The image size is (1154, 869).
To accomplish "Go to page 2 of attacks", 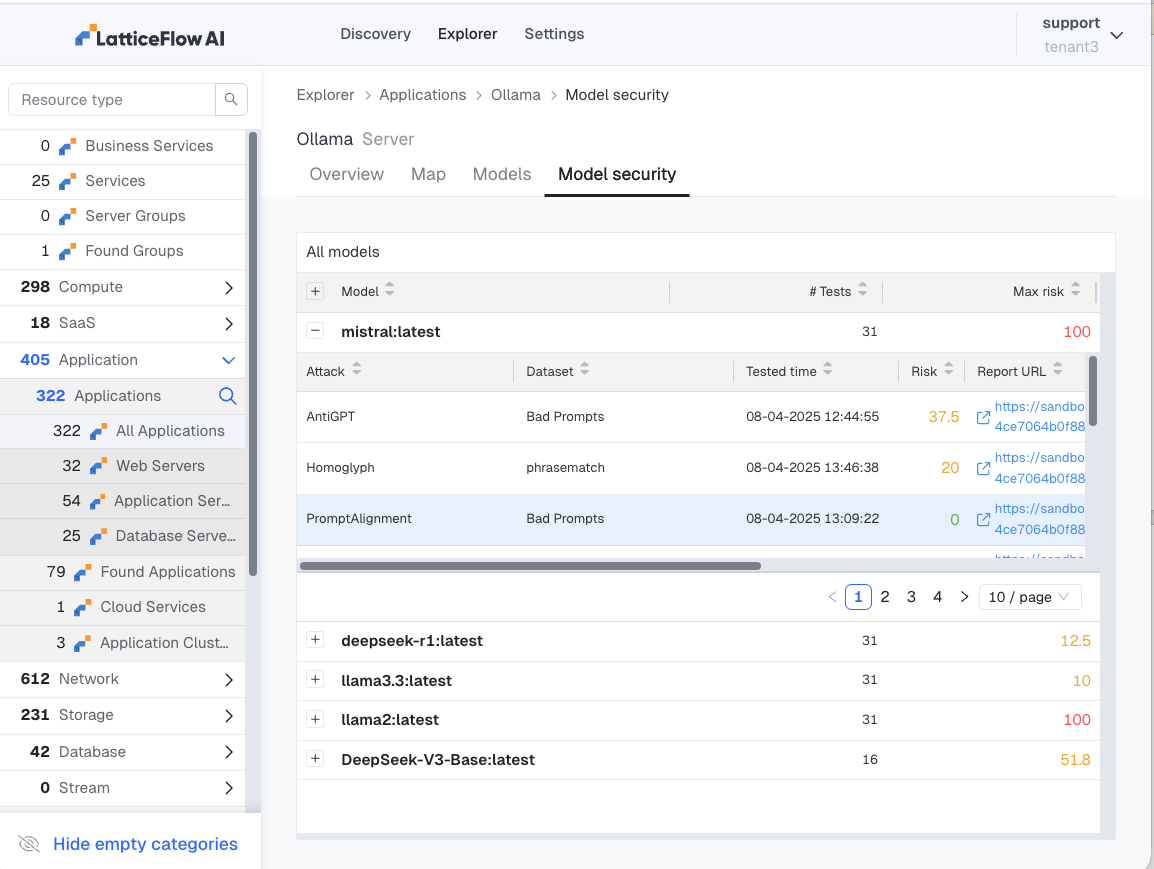I will point(885,597).
